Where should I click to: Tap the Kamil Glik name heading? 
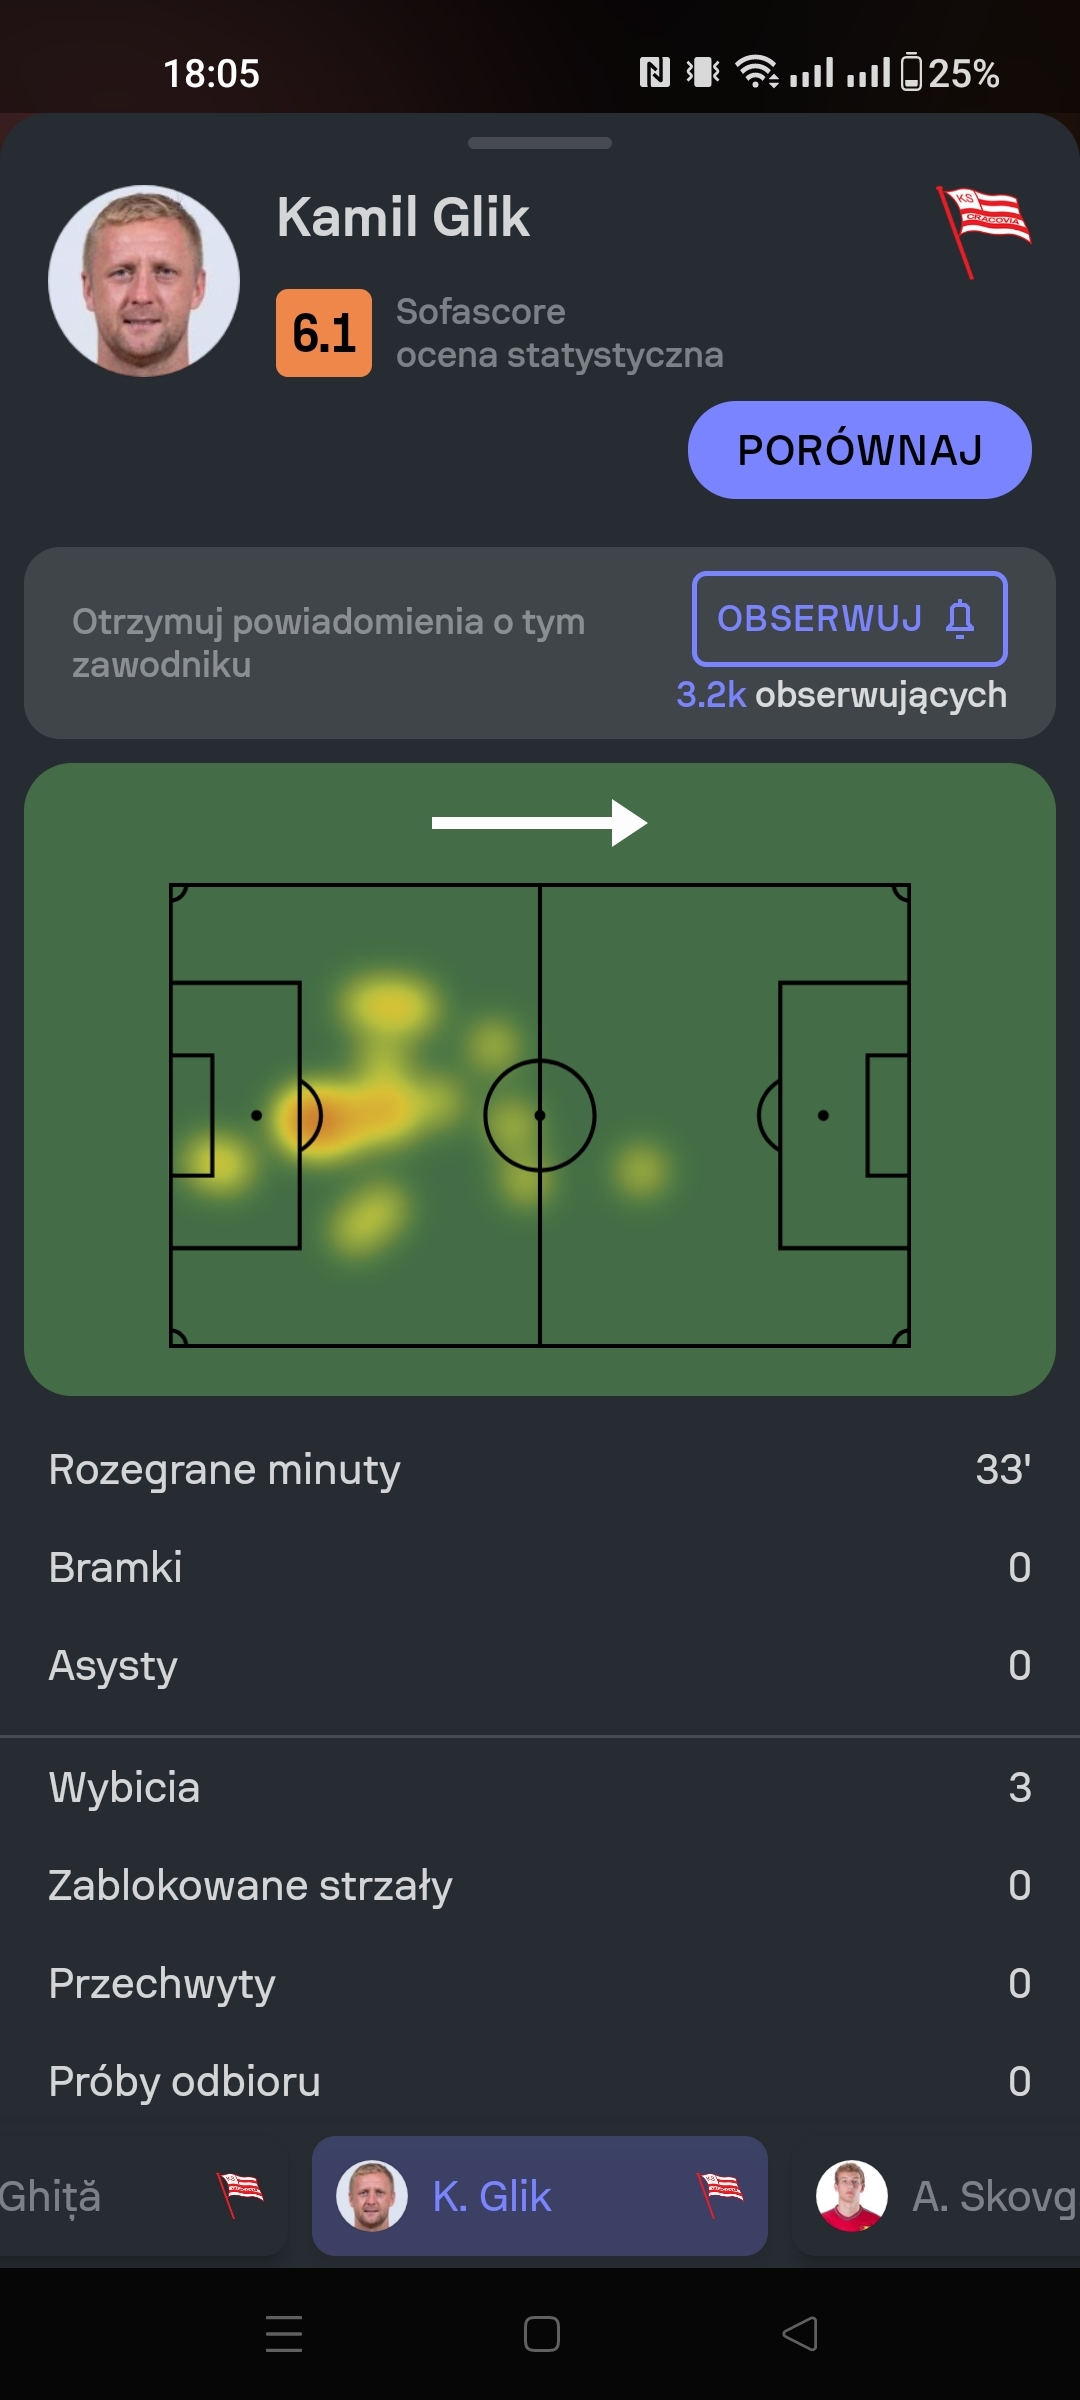coord(403,217)
